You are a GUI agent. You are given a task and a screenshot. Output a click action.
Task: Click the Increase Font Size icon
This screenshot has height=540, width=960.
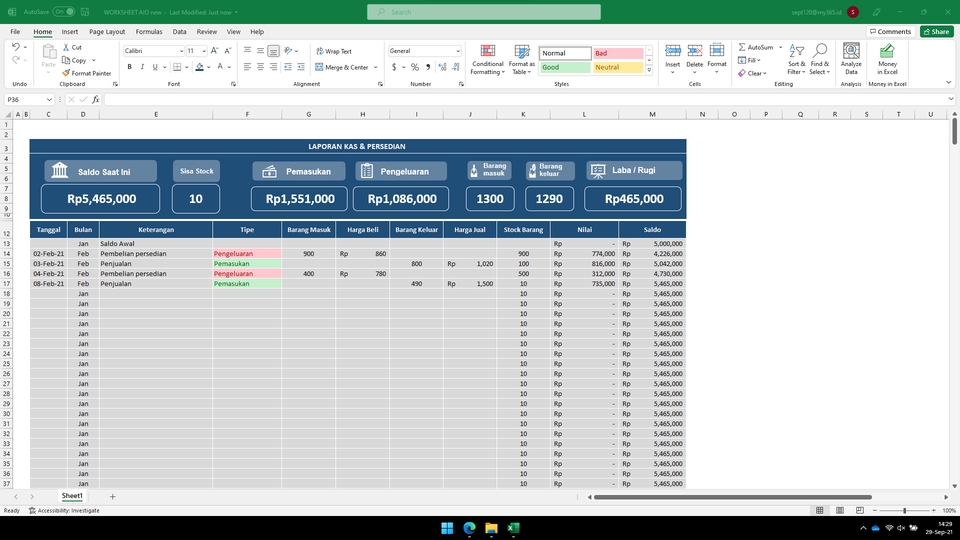point(214,51)
